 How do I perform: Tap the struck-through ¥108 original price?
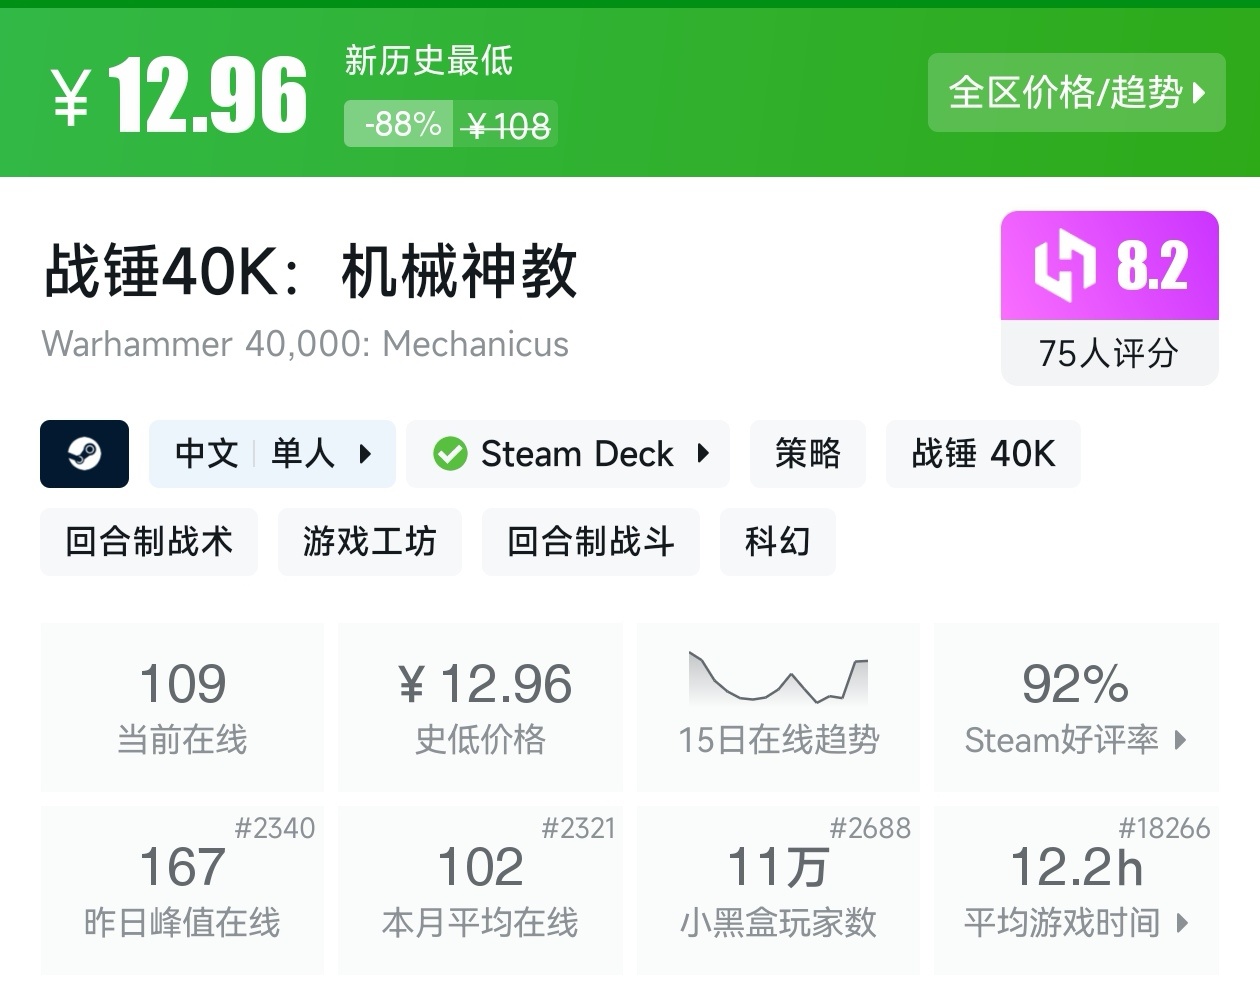coord(508,126)
